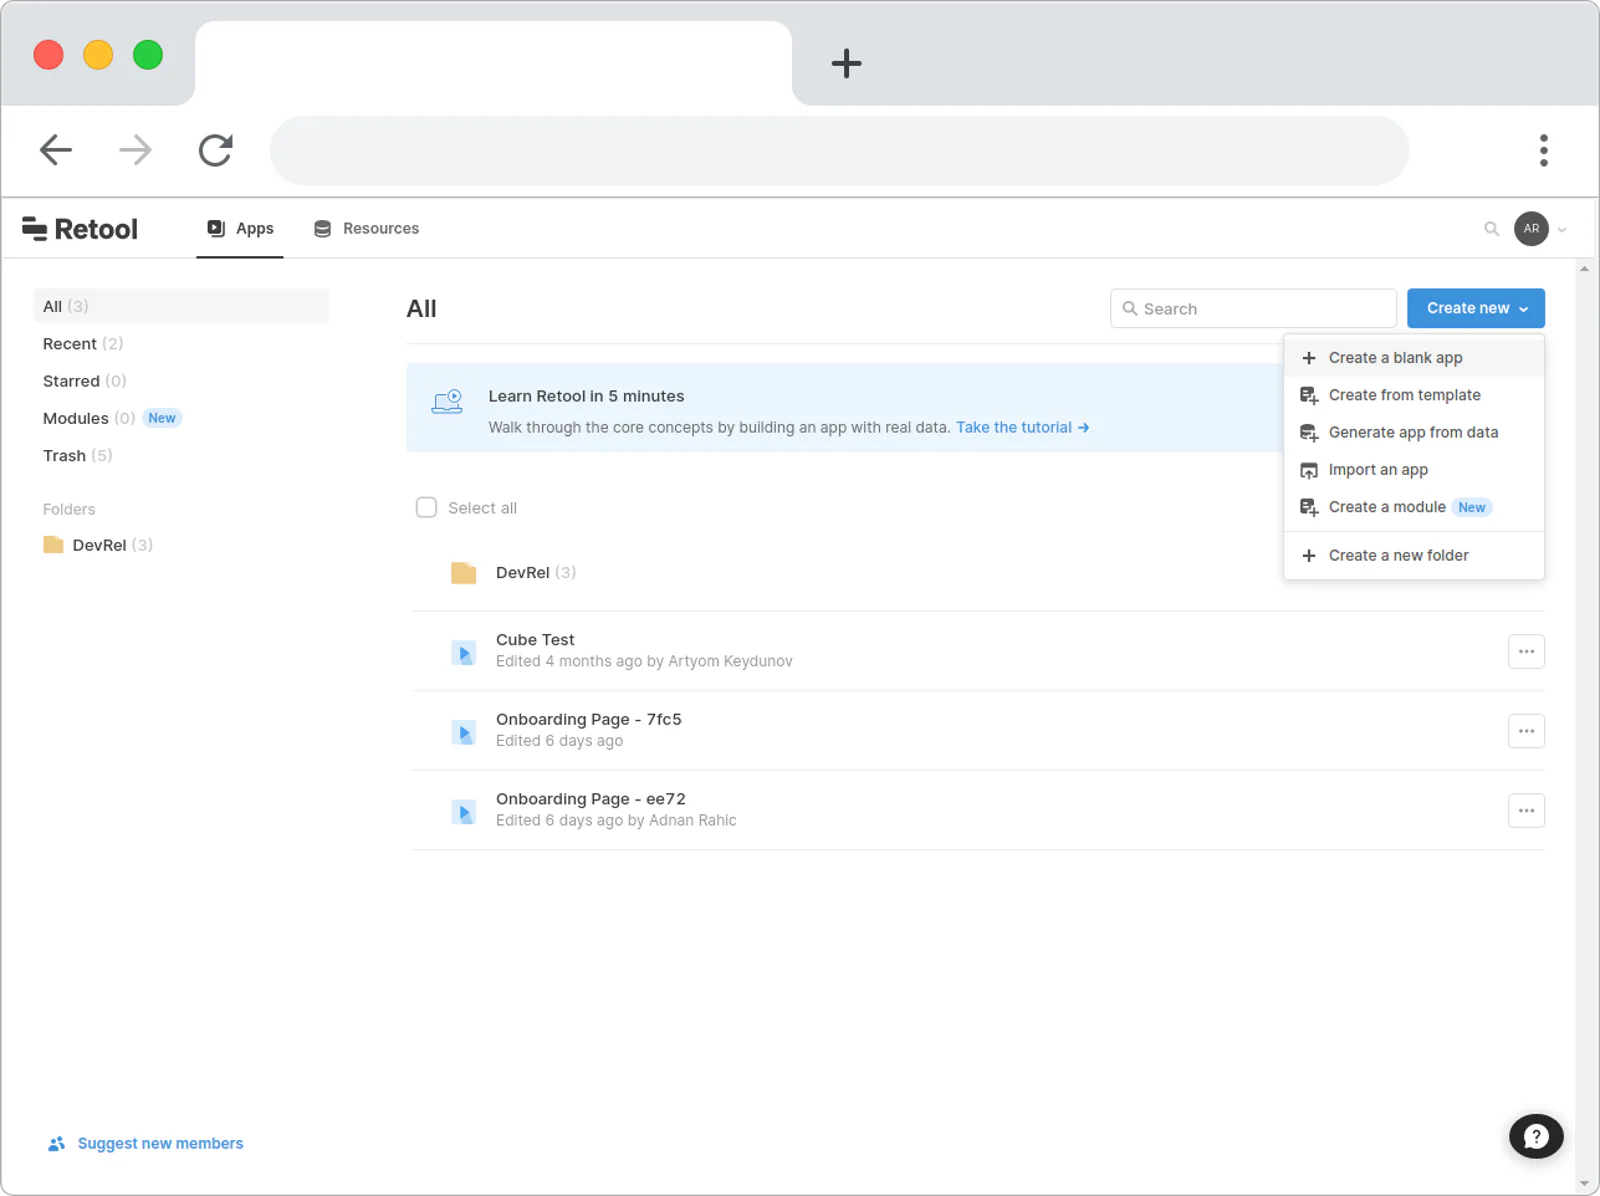Click the Learn Retool in 5 minutes heading
The height and width of the screenshot is (1196, 1600).
[586, 396]
